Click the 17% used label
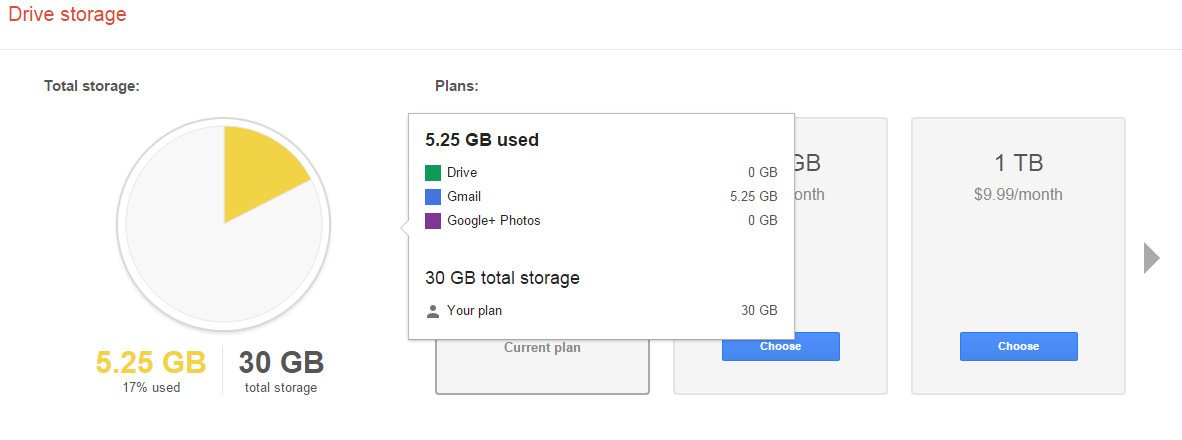The height and width of the screenshot is (440, 1182). 151,387
